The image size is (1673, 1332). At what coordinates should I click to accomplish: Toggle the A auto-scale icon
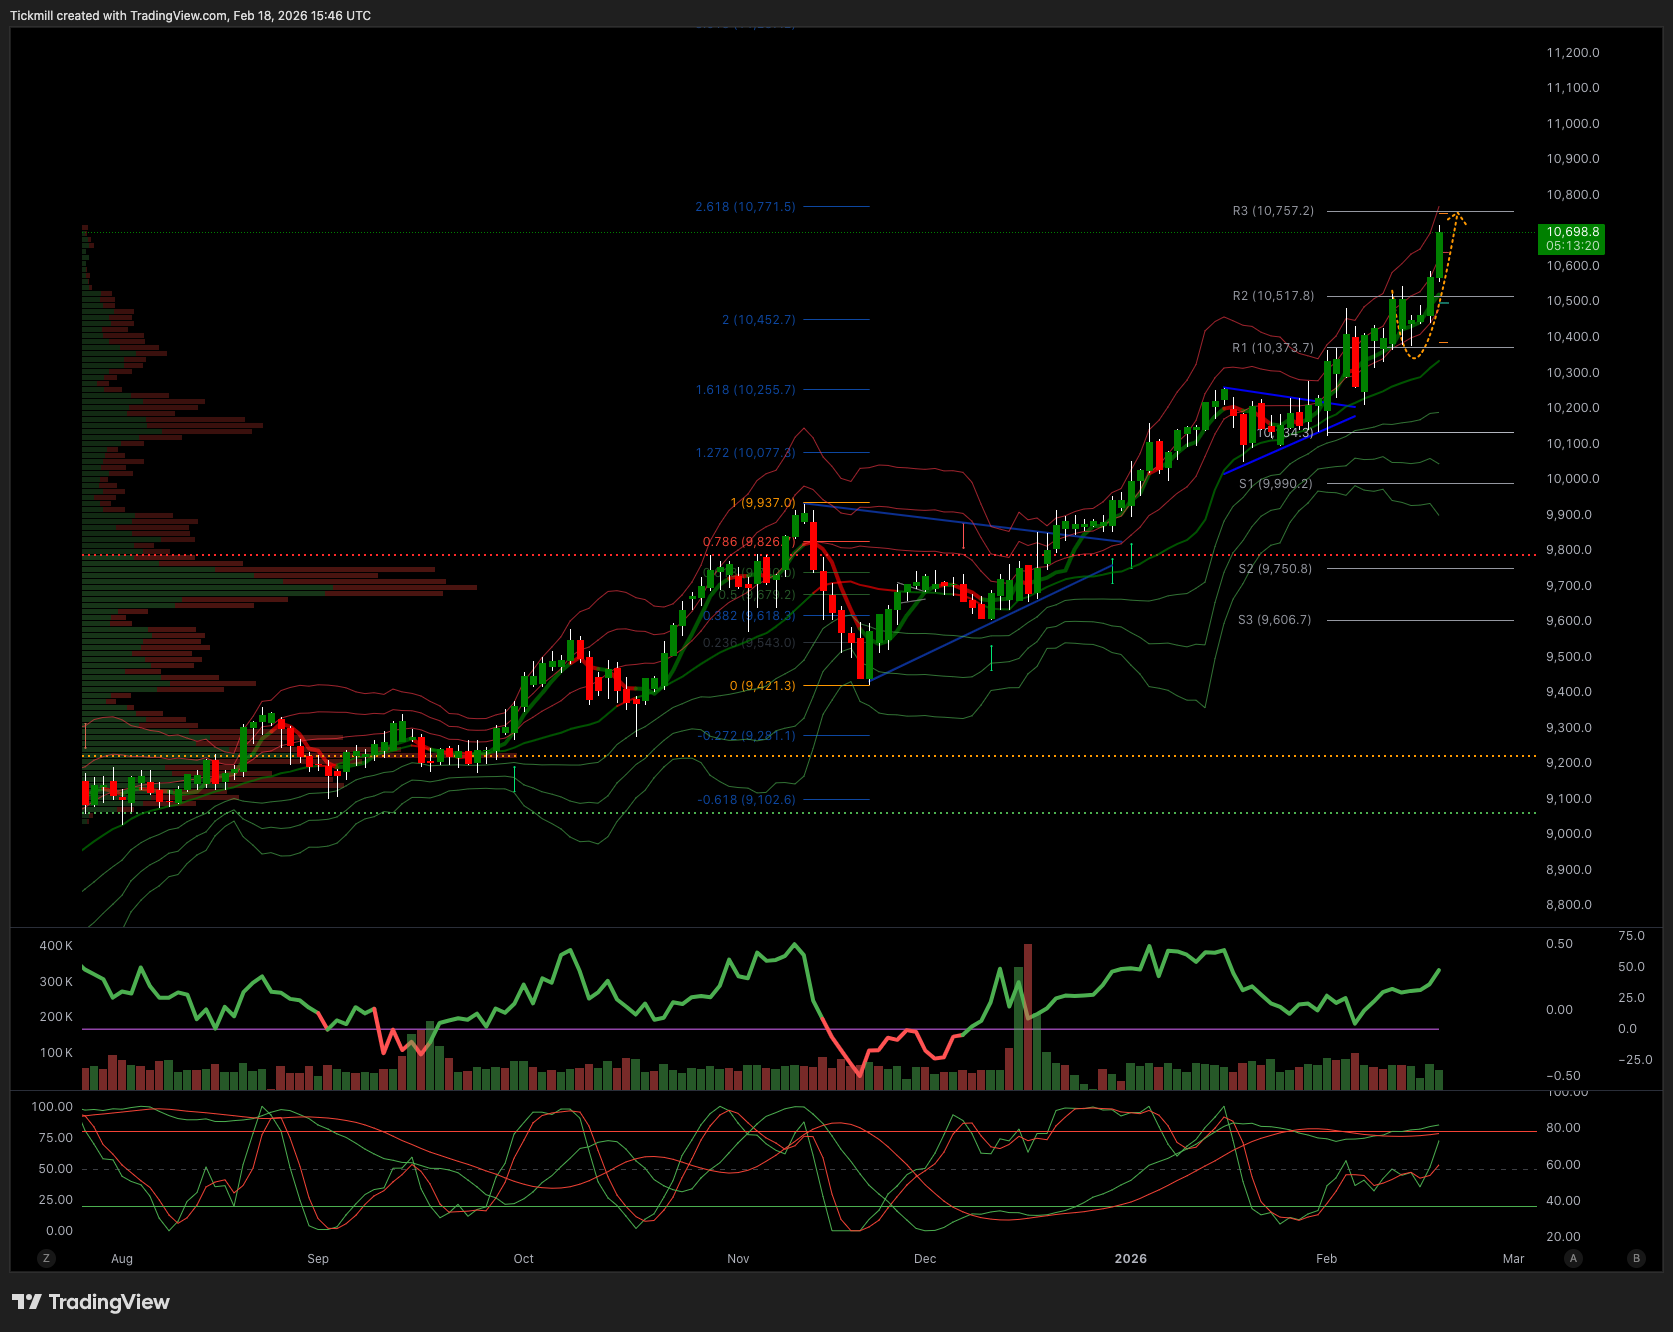1573,1258
